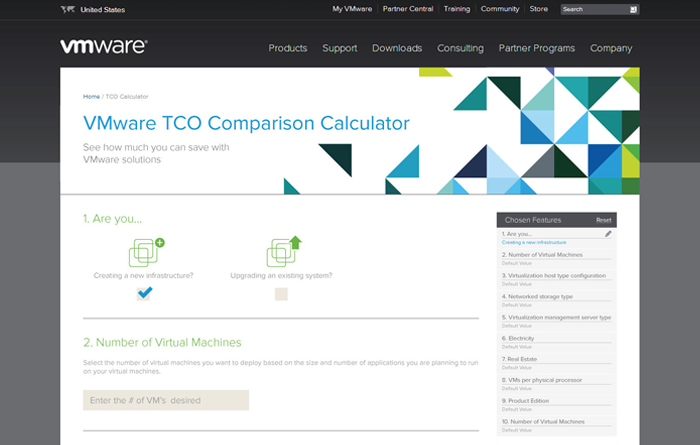Open the Consulting menu
700x445 pixels.
[460, 48]
